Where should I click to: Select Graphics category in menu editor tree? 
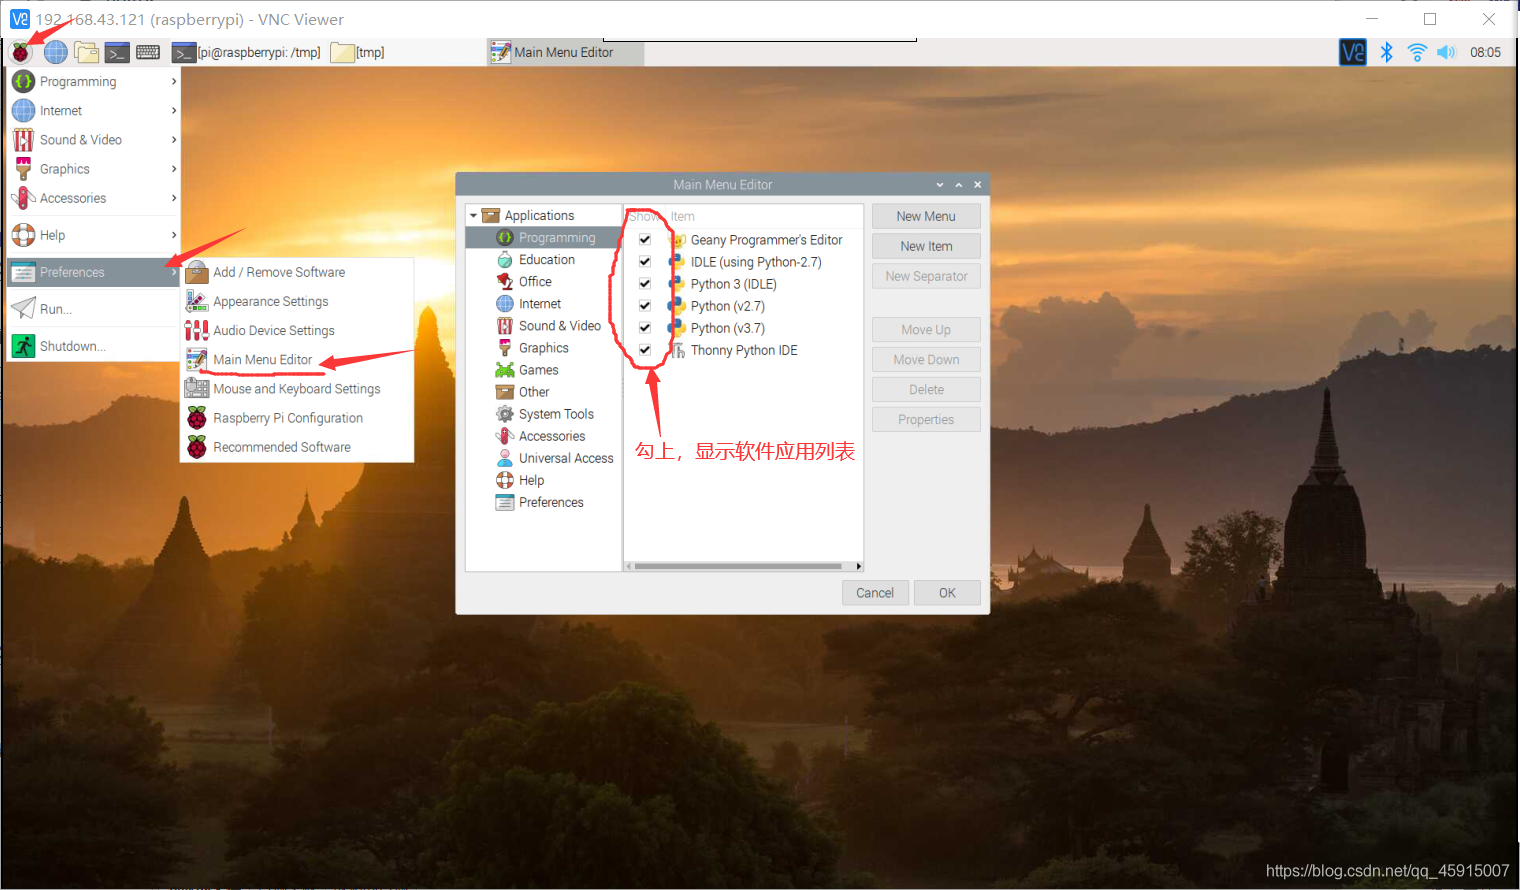[544, 348]
